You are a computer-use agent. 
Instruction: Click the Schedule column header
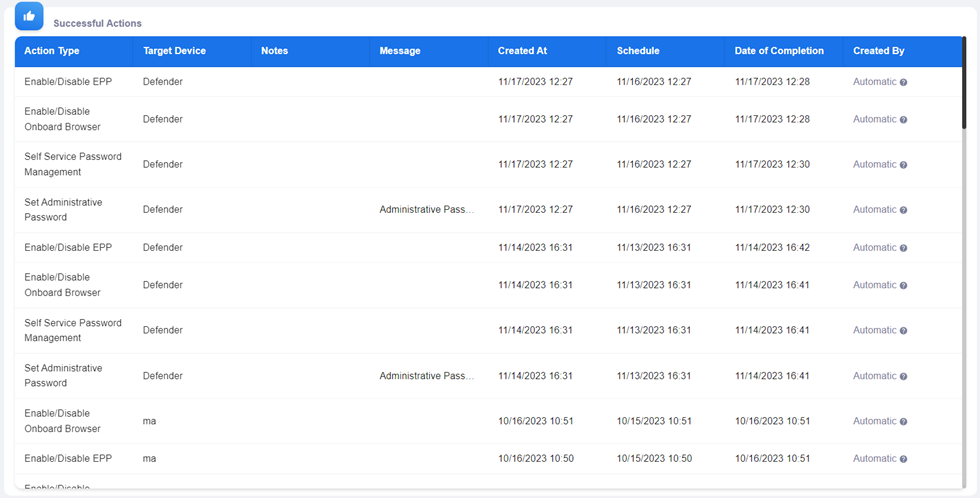tap(638, 51)
